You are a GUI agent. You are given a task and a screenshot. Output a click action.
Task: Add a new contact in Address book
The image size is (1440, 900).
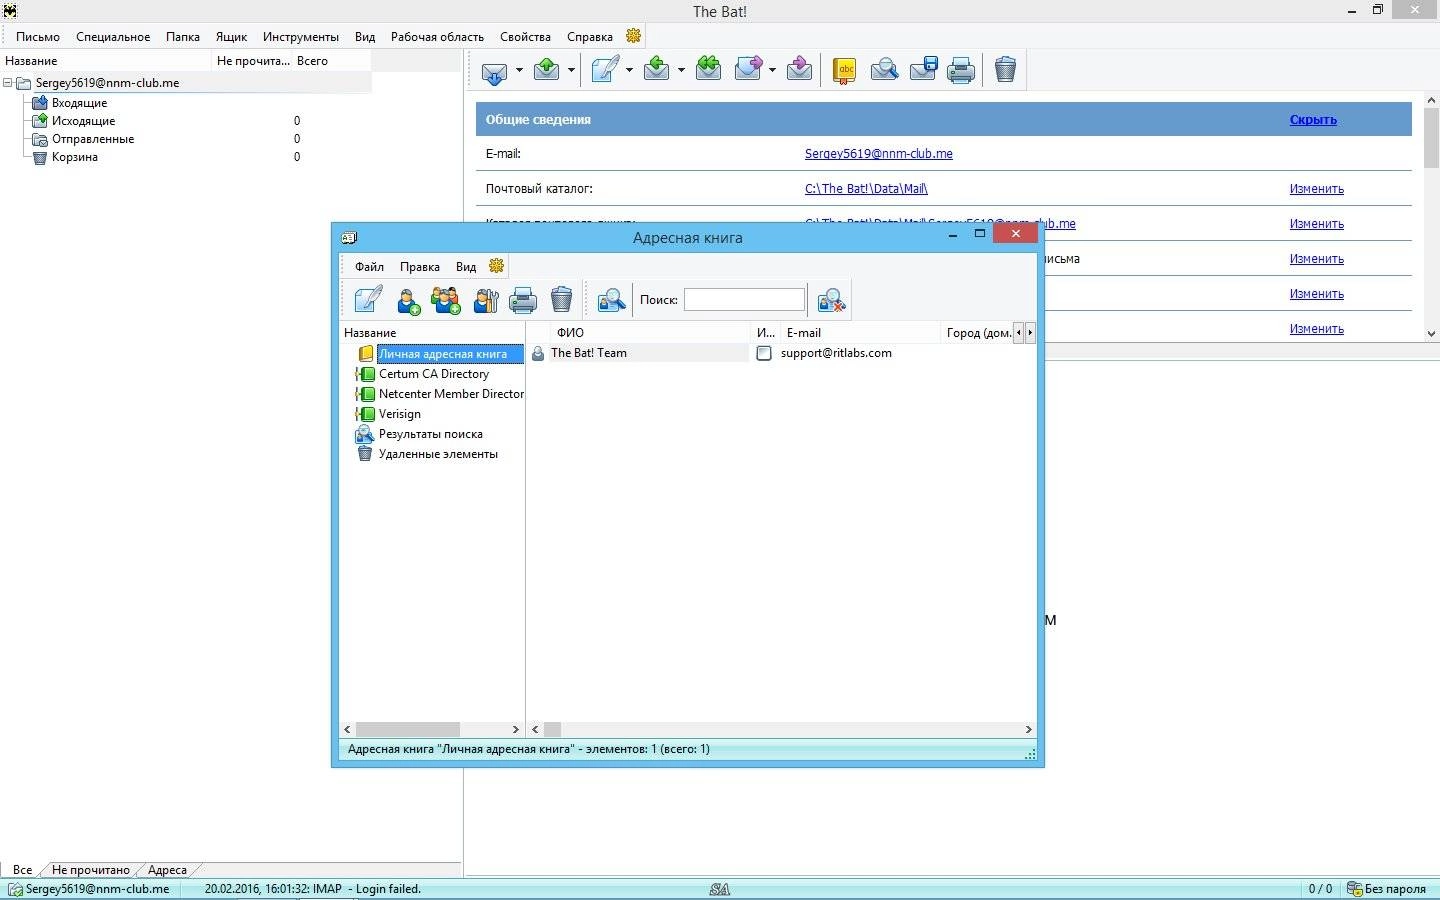click(x=408, y=300)
